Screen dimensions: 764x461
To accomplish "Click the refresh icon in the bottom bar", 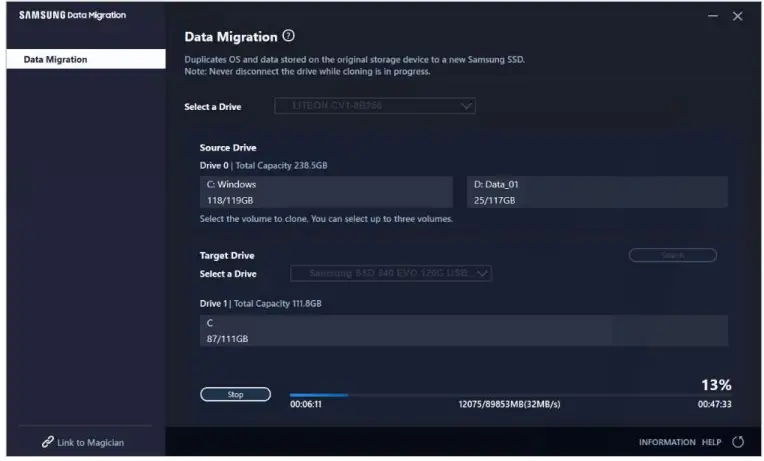I will pyautogui.click(x=738, y=442).
